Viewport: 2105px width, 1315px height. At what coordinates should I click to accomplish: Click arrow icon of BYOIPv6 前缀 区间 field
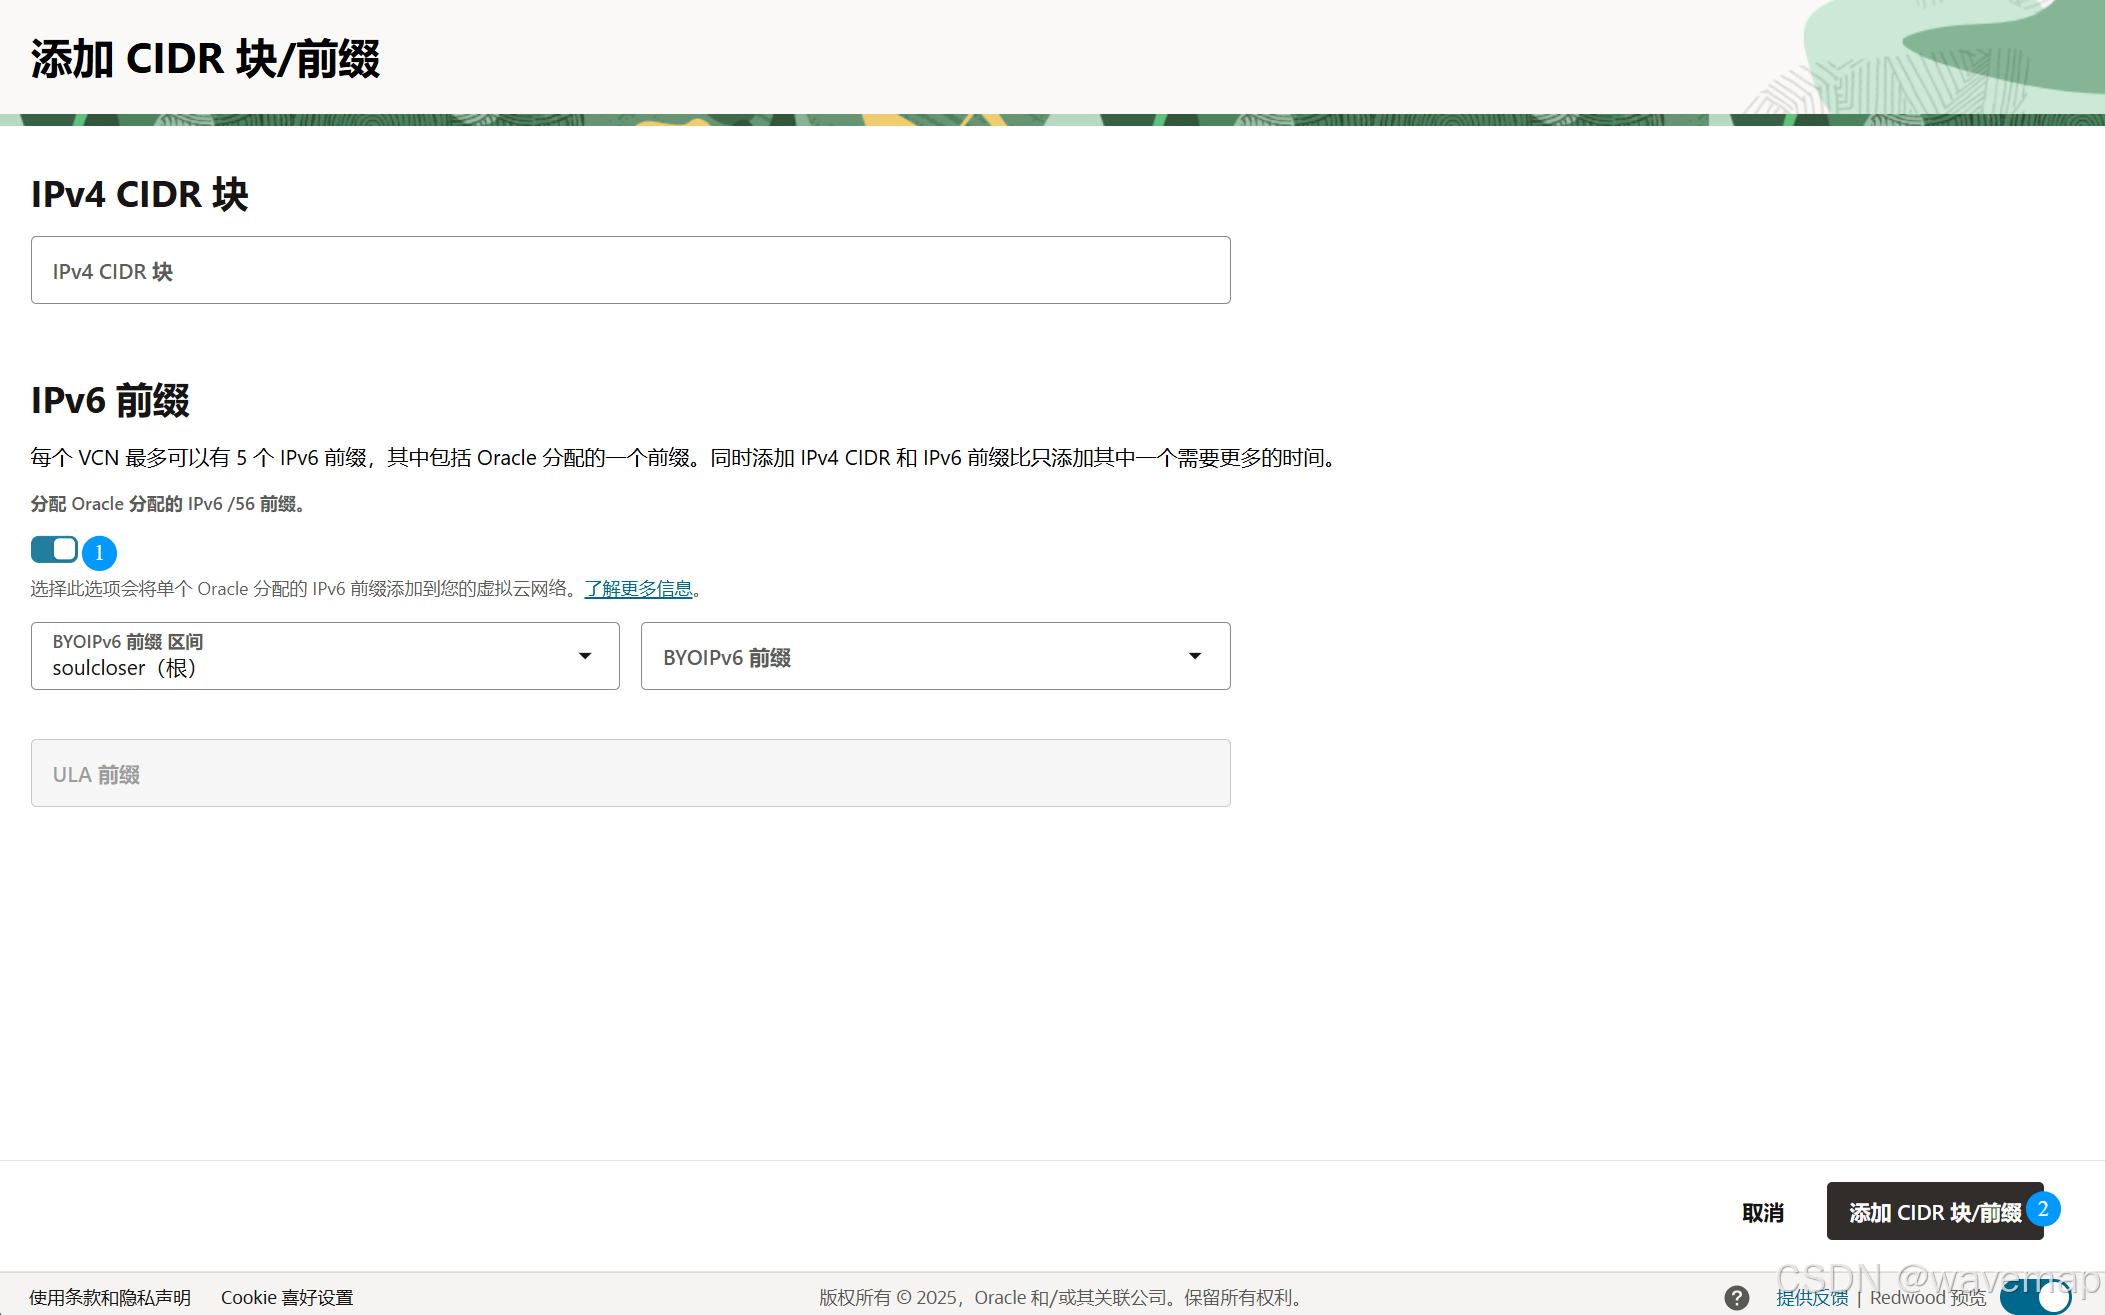point(585,656)
